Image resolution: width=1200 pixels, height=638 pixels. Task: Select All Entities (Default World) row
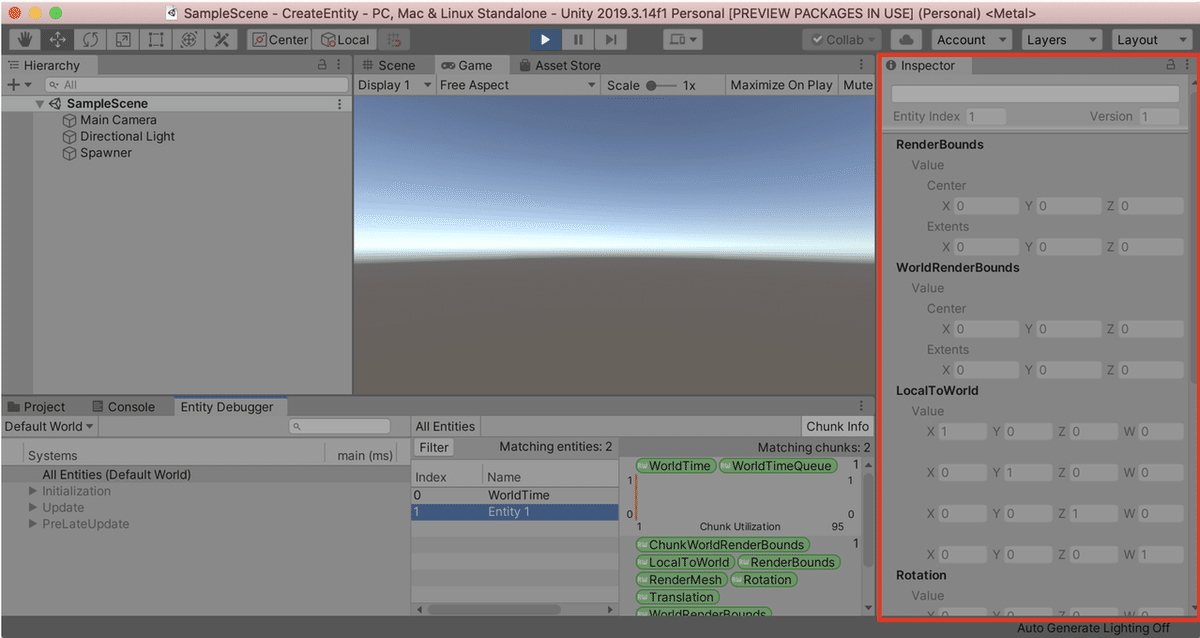point(205,475)
